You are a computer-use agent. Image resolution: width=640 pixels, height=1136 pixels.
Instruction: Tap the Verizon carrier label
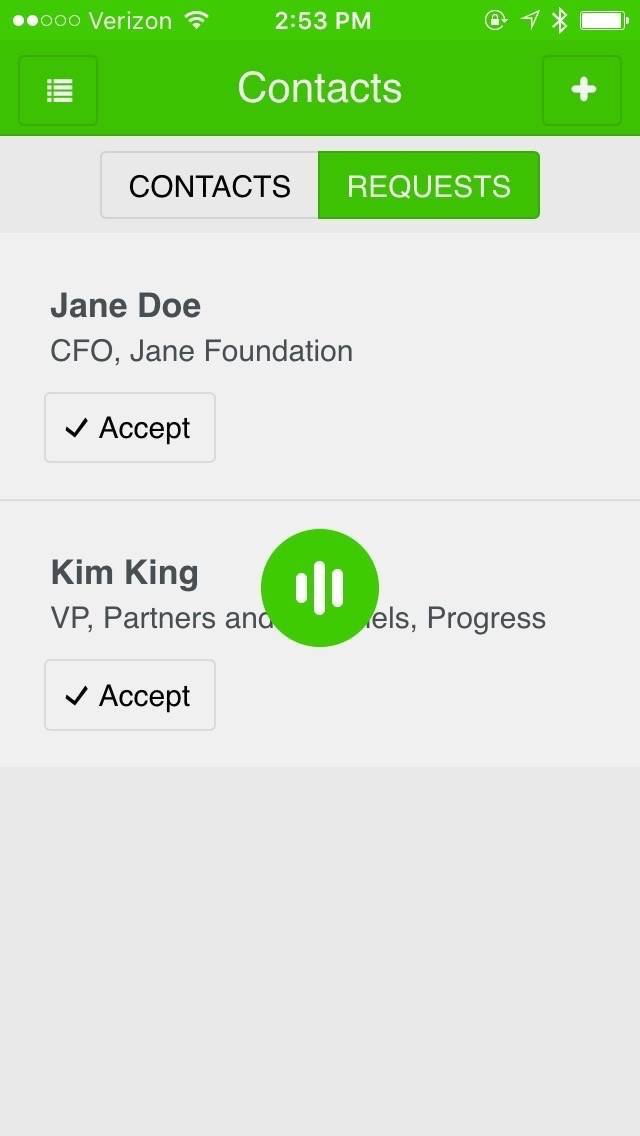click(130, 20)
